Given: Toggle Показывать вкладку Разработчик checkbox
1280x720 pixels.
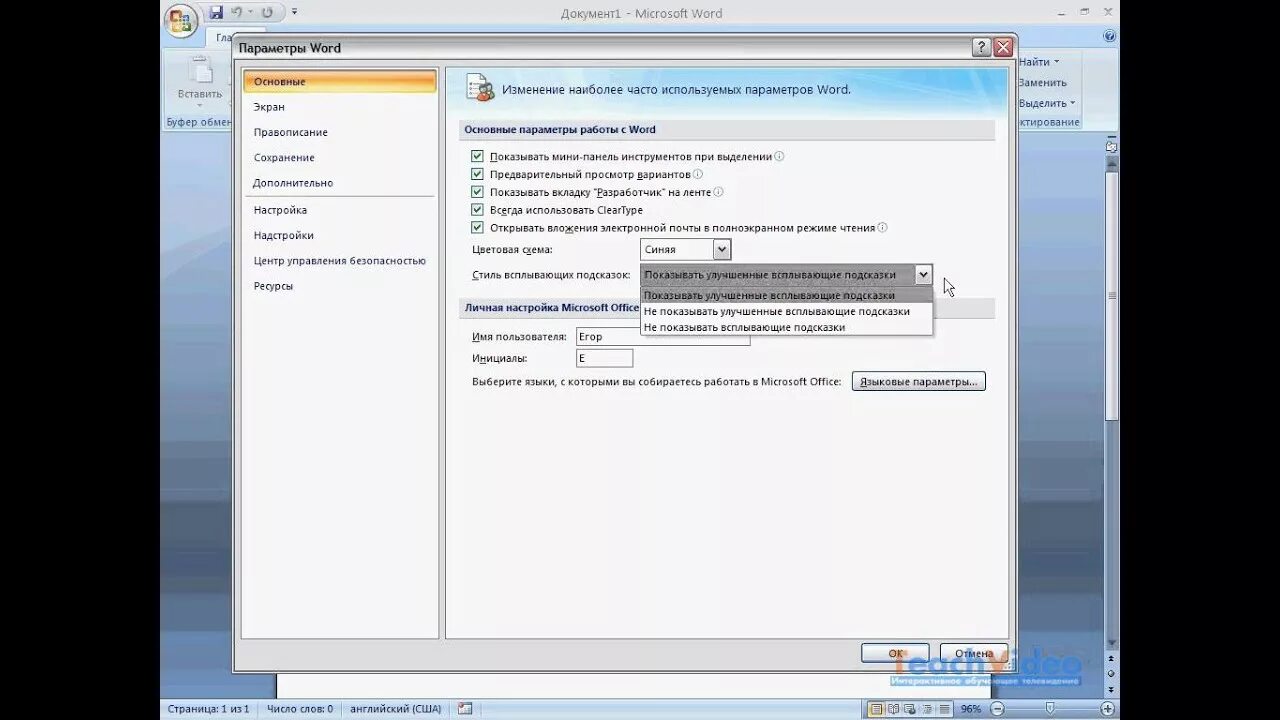Looking at the screenshot, I should coord(477,192).
